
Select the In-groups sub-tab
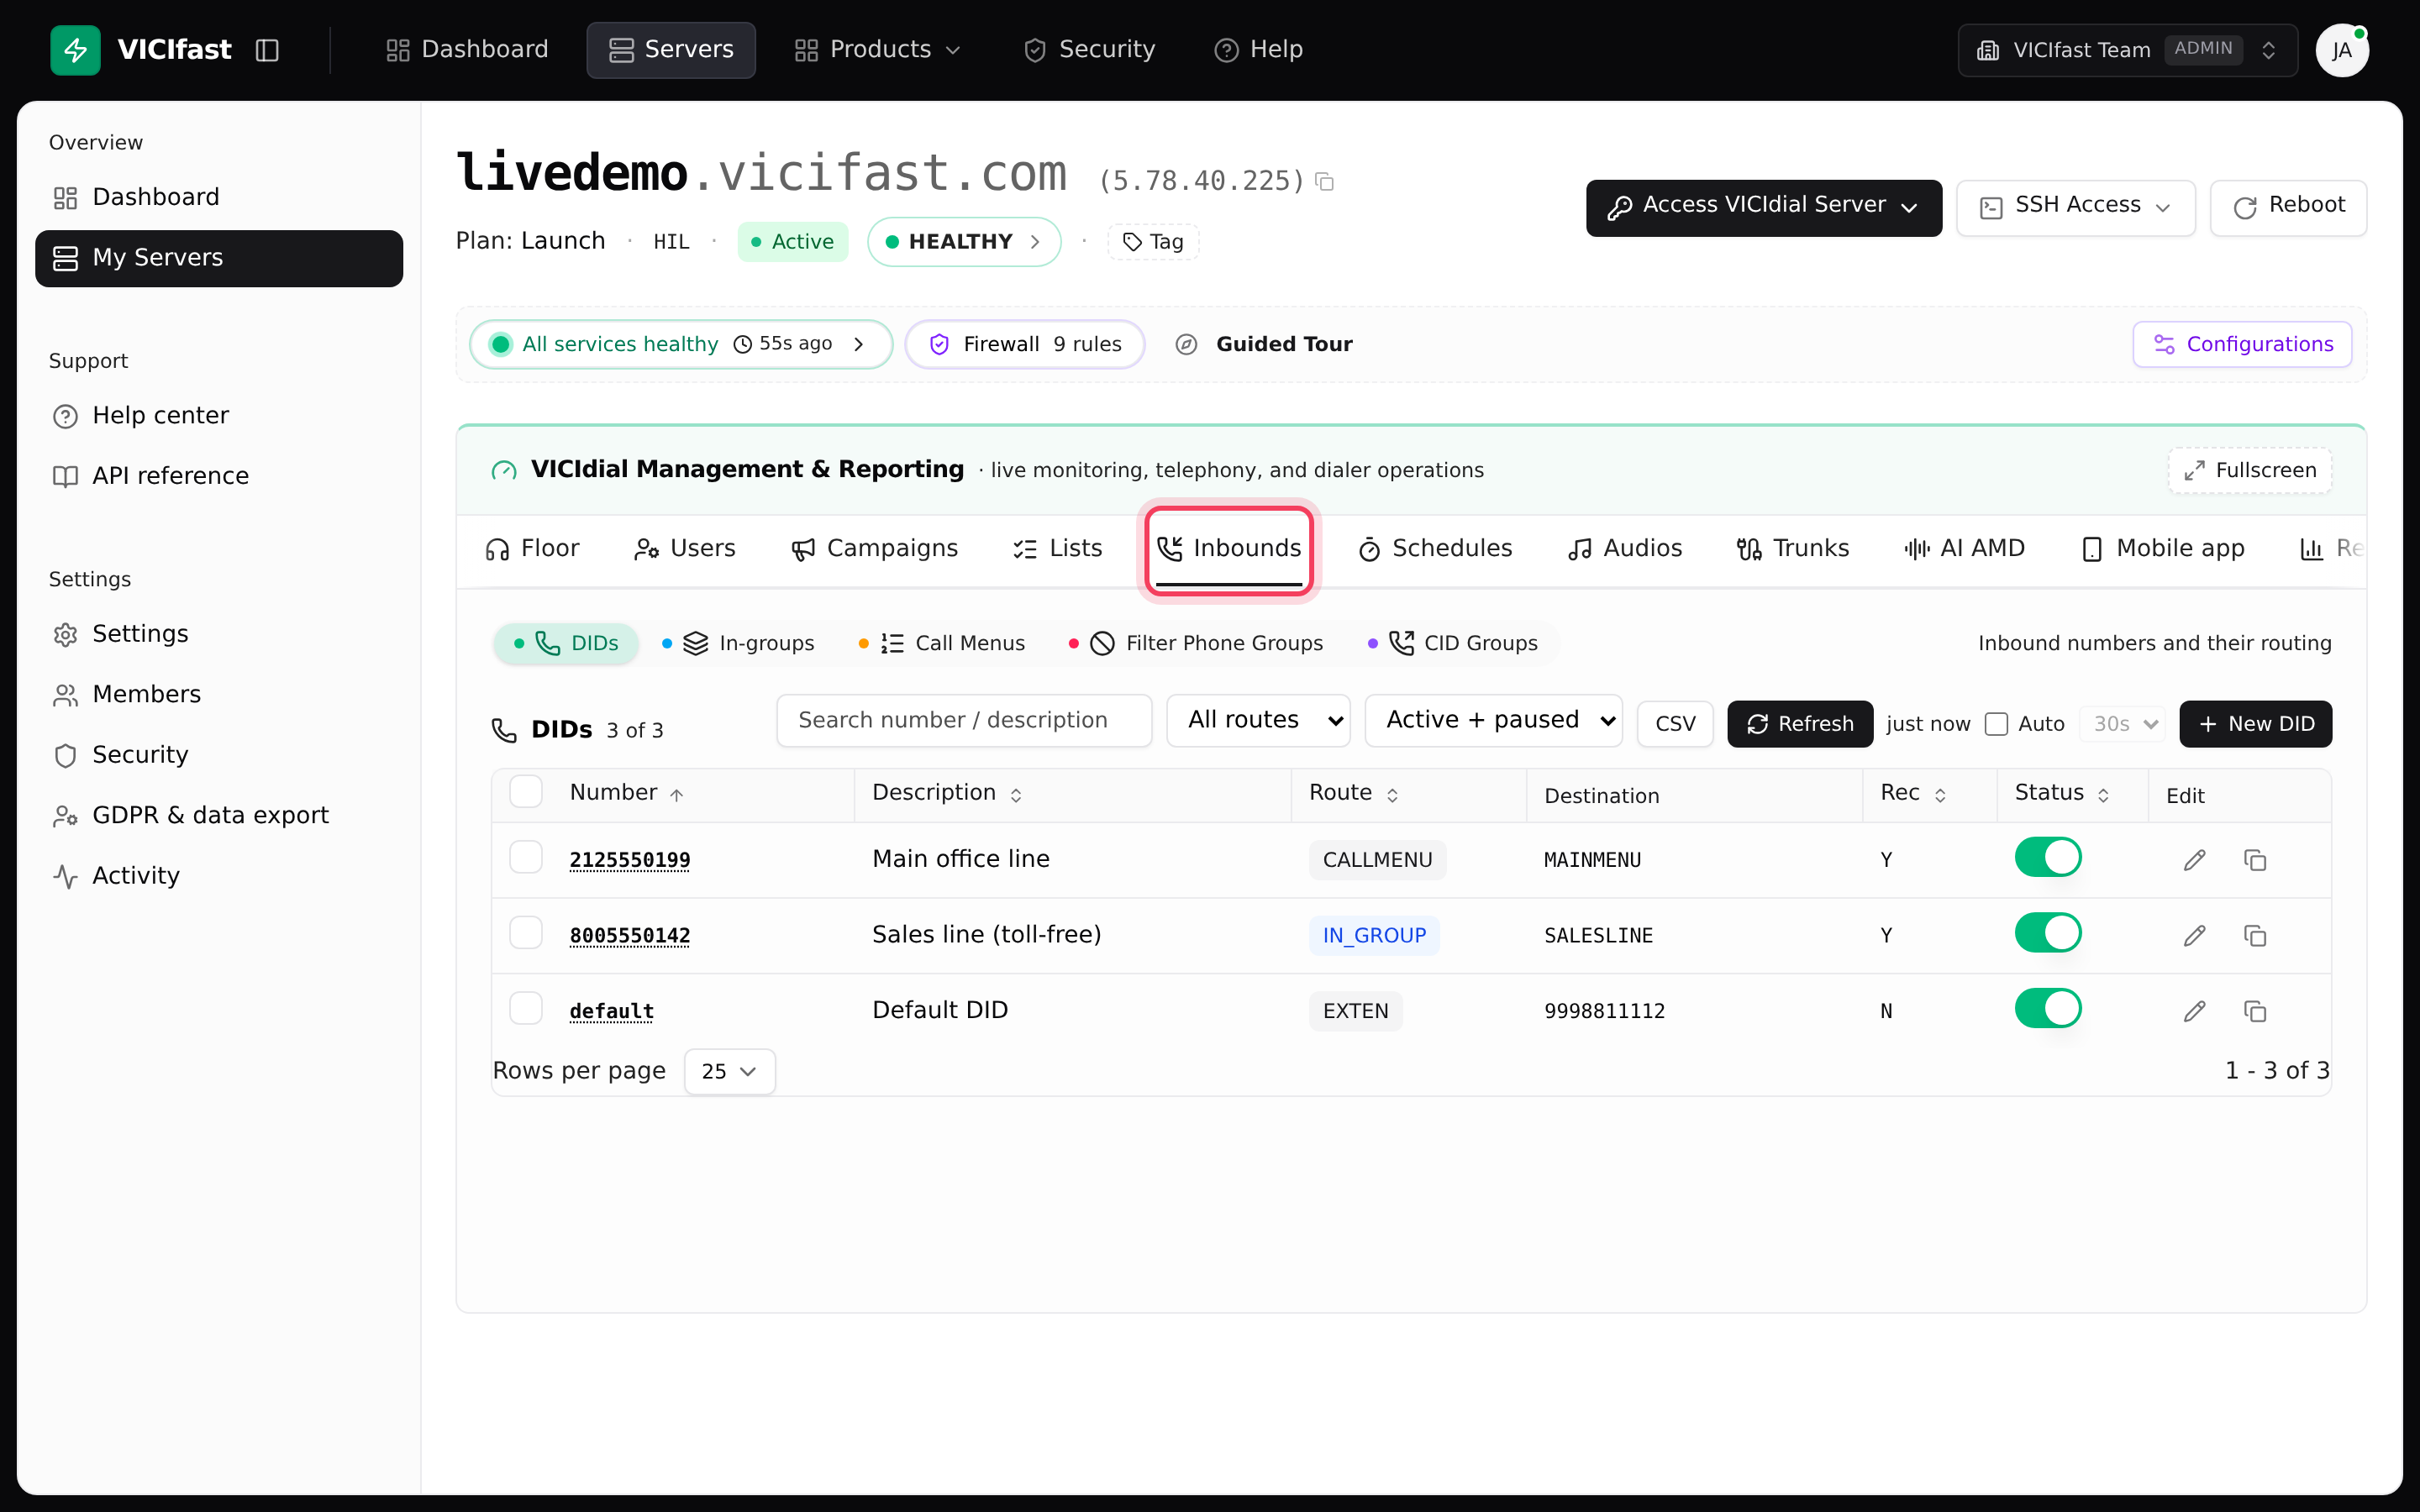pos(739,643)
